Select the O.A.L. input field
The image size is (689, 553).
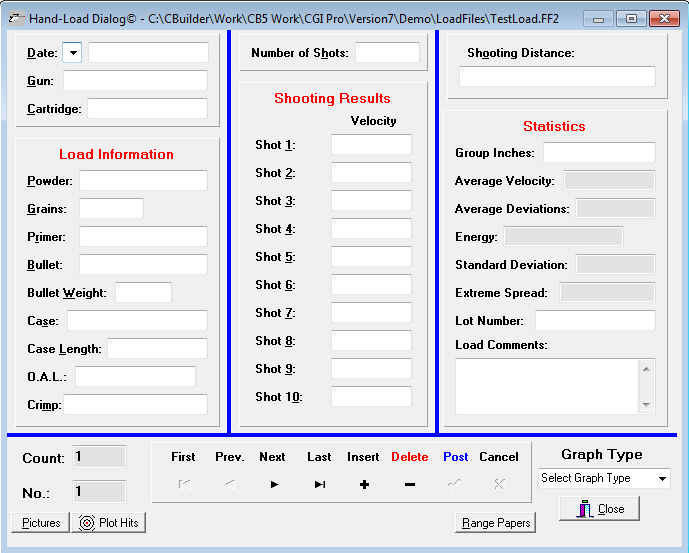pyautogui.click(x=135, y=377)
